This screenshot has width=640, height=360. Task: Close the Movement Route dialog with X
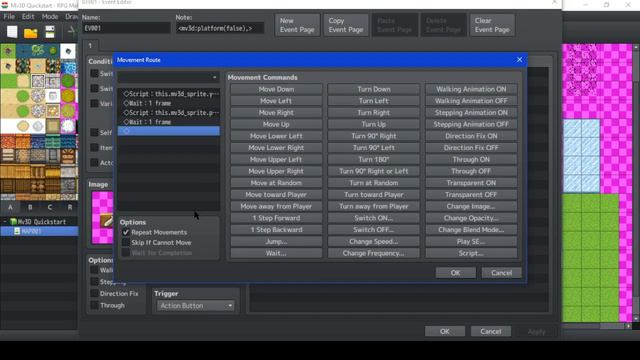[x=519, y=60]
